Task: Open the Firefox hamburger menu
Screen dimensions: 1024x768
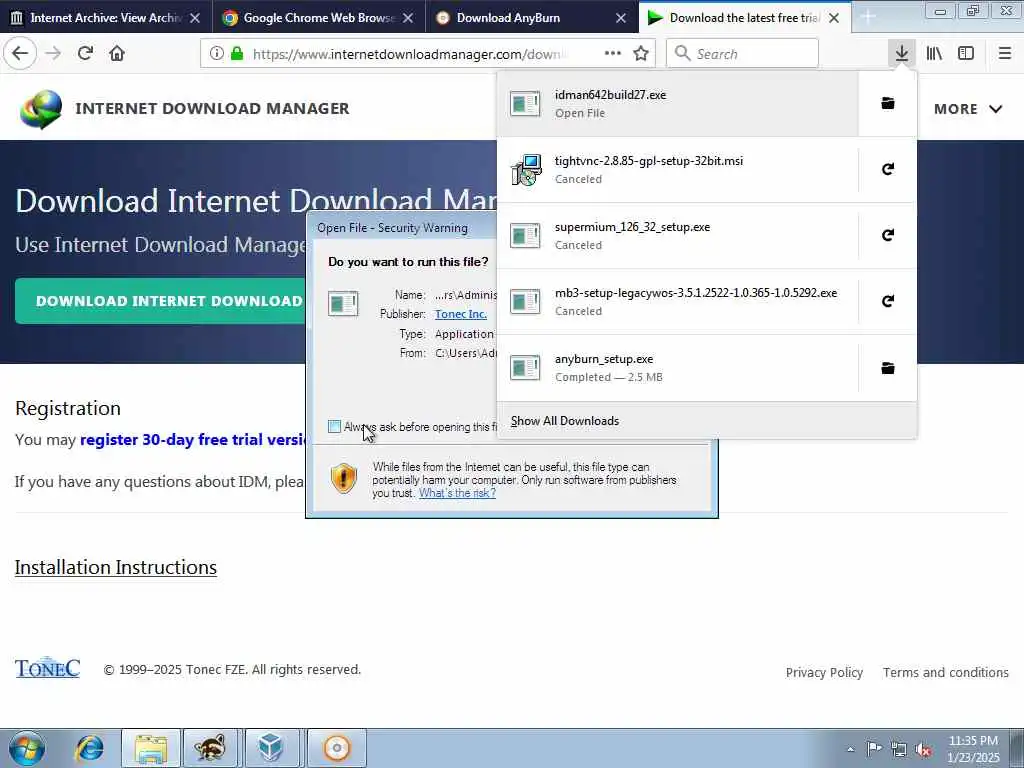Action: tap(1004, 54)
